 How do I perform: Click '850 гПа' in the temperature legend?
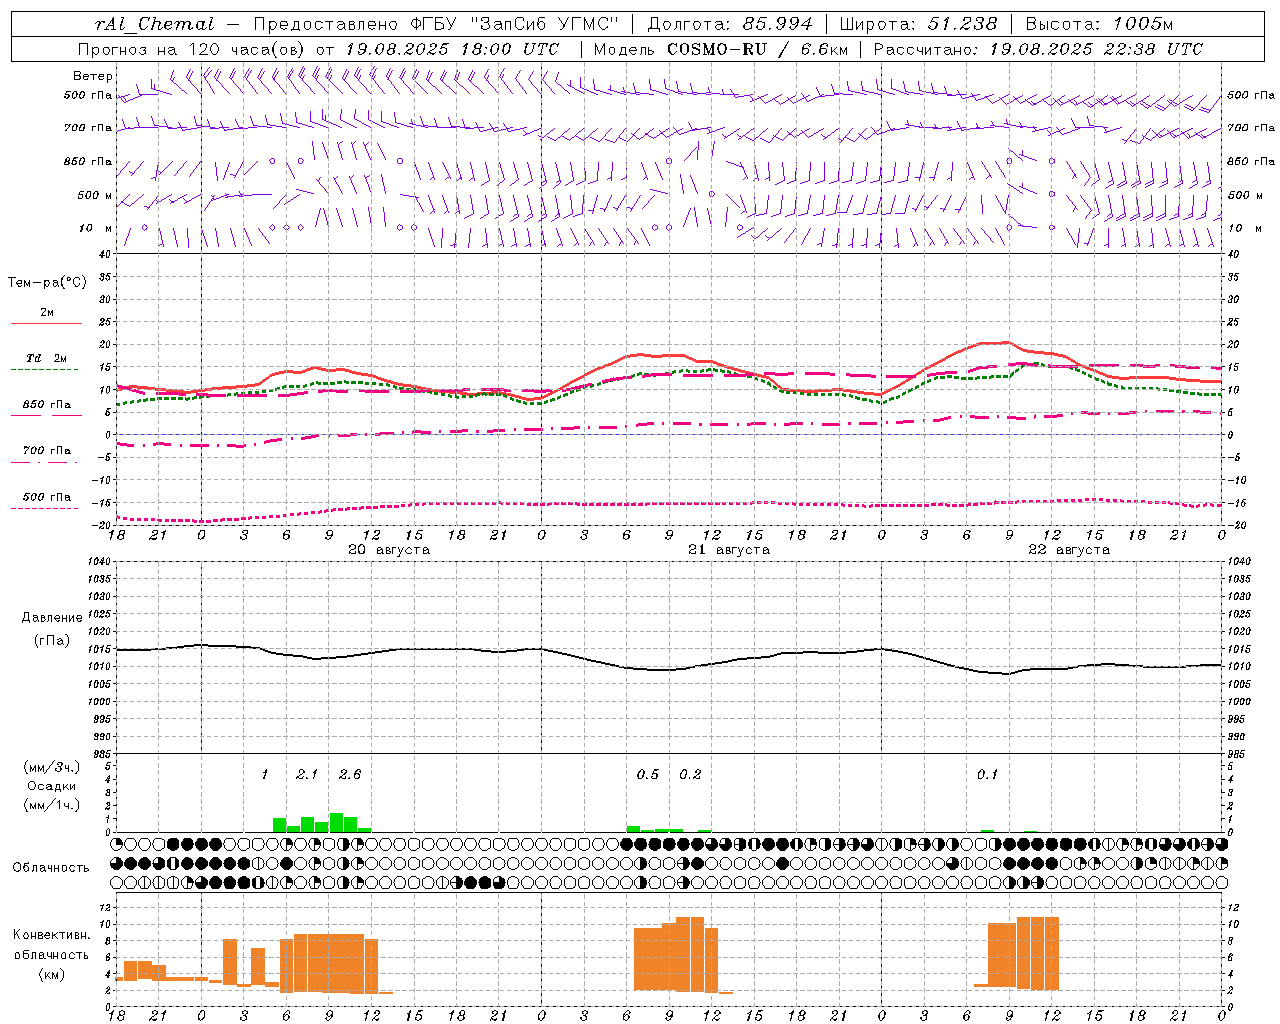[x=47, y=405]
